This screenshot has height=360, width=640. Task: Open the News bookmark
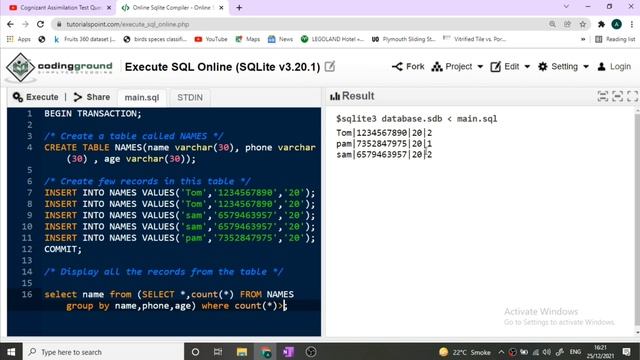(280, 39)
